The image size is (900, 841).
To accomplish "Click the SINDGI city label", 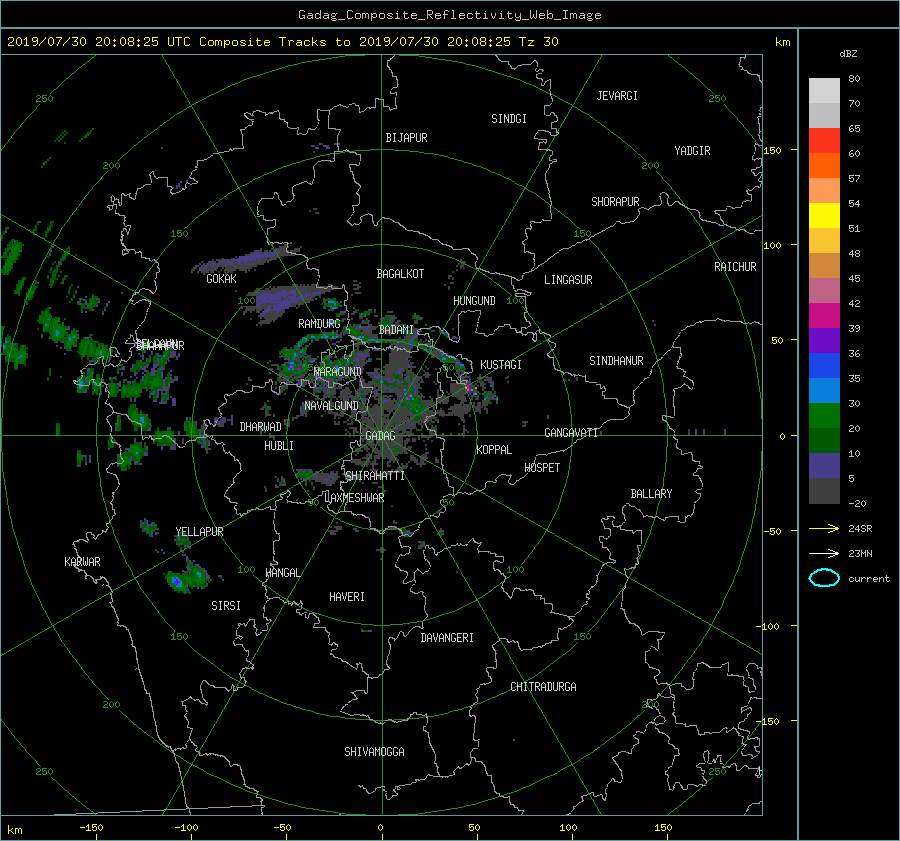I will pos(509,119).
